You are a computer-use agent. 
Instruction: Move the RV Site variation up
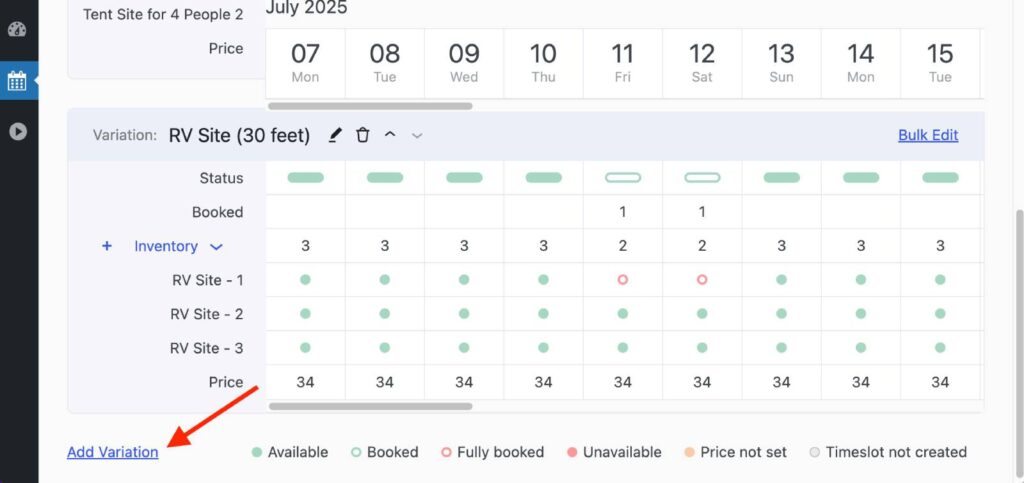click(390, 135)
